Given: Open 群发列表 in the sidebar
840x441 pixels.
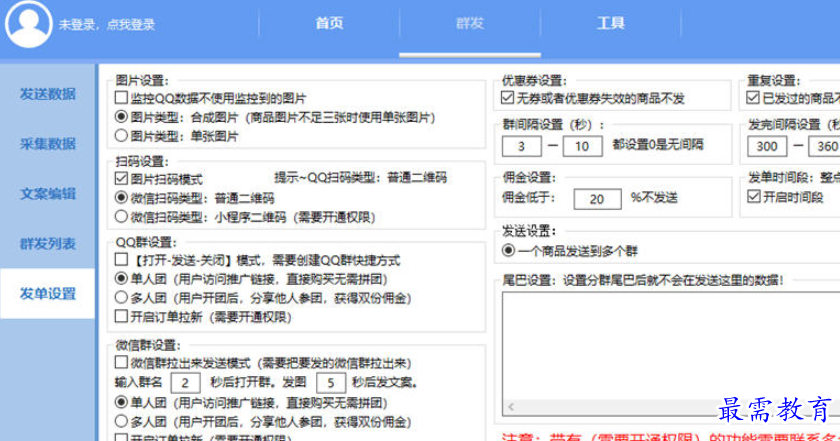Looking at the screenshot, I should point(48,244).
